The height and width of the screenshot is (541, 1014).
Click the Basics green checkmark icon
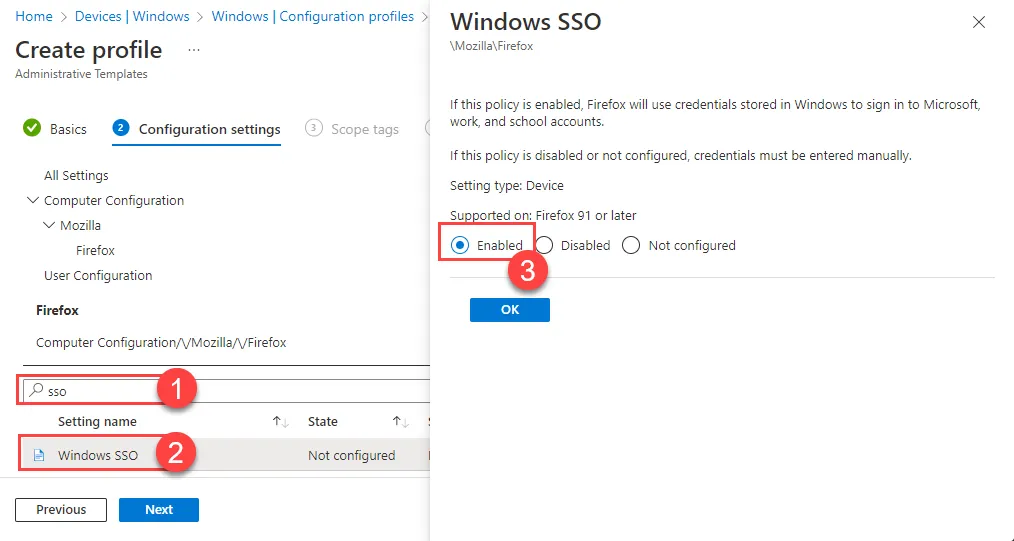click(32, 128)
